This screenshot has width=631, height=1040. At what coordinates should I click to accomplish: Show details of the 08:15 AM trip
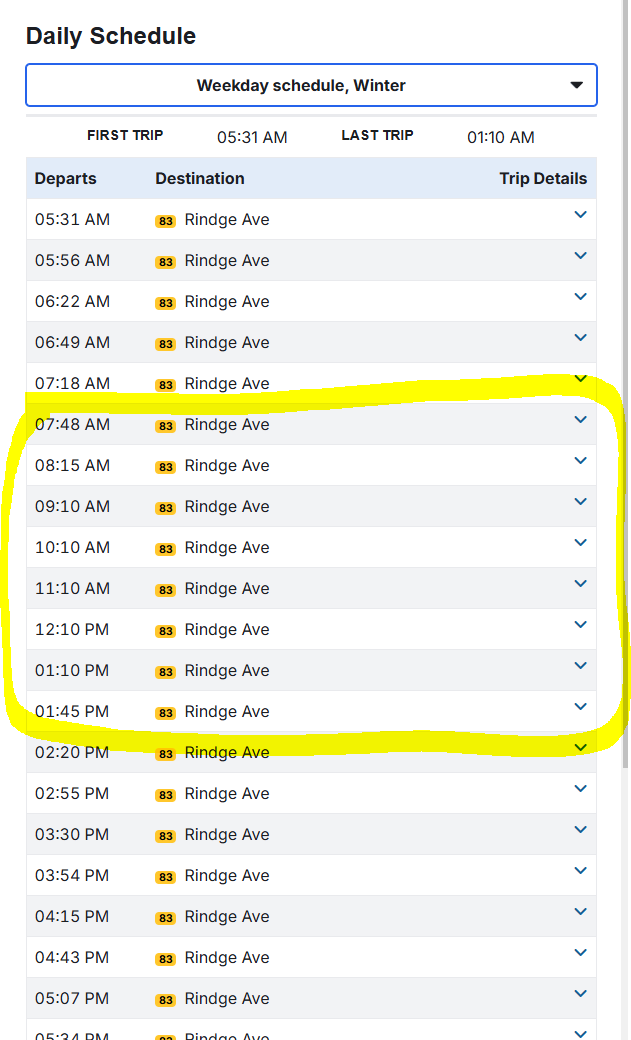tap(580, 461)
